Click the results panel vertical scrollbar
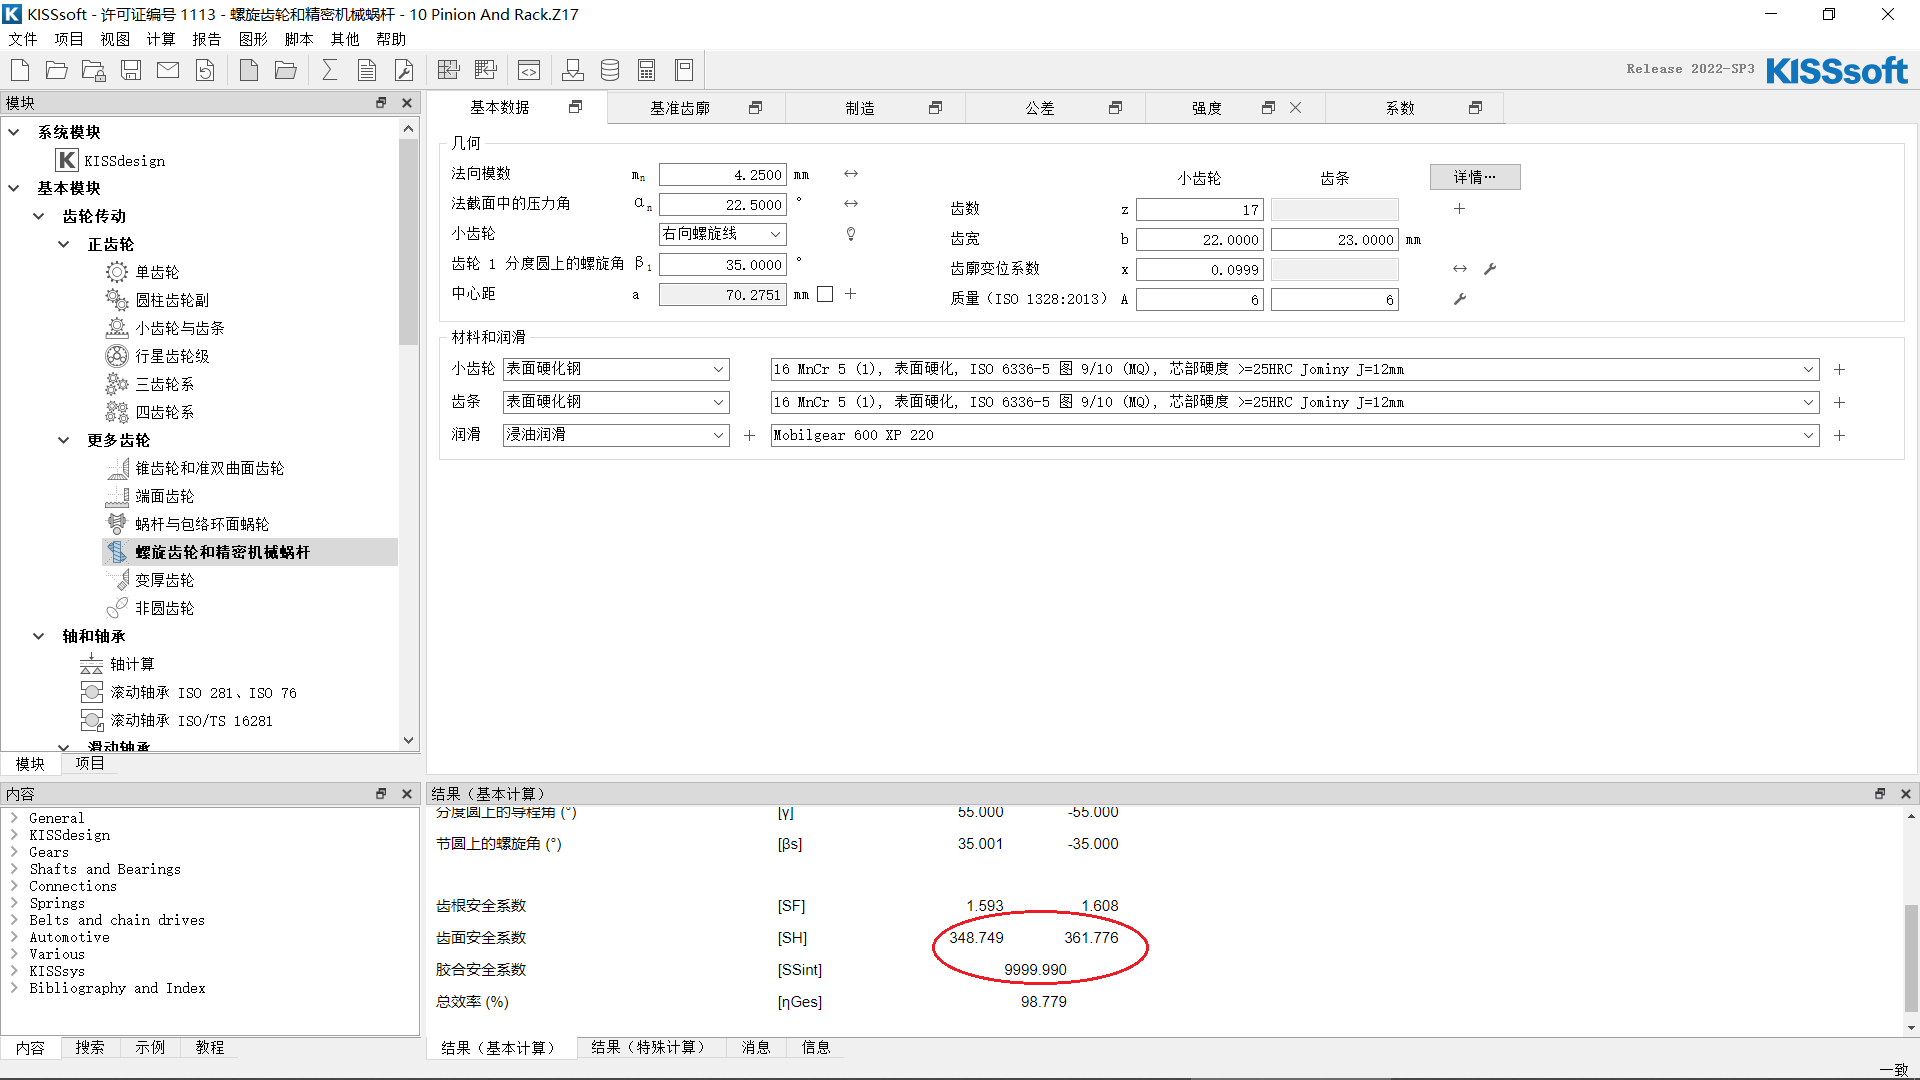 (x=1911, y=958)
